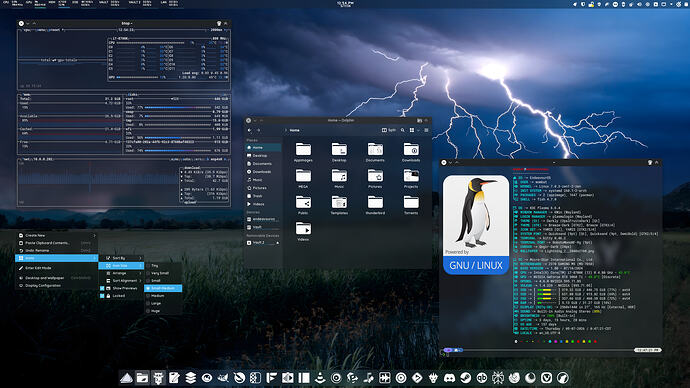Screen dimensions: 690x388
Task: Click the spider-shaped icon in the dock
Action: click(498, 377)
